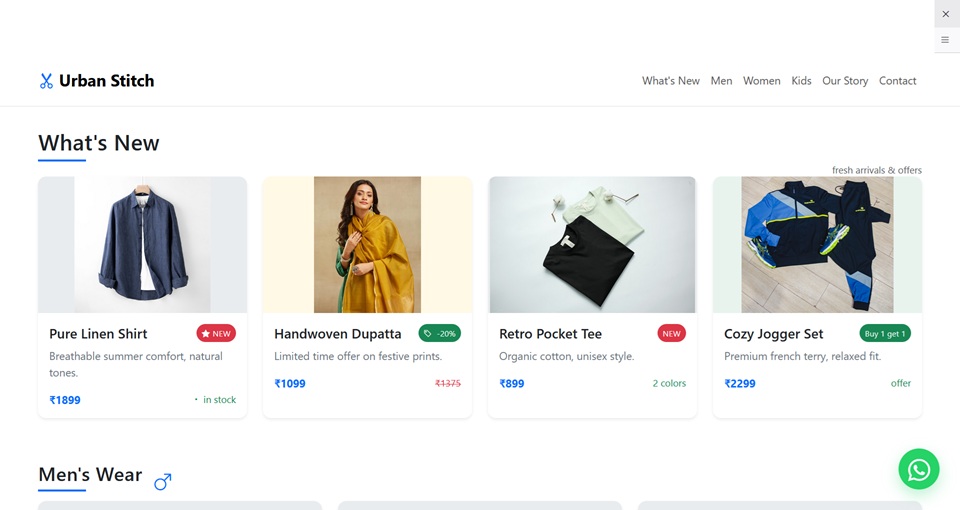Click the 'fresh arrivals & offers' caption
Viewport: 960px width, 510px height.
coord(877,170)
